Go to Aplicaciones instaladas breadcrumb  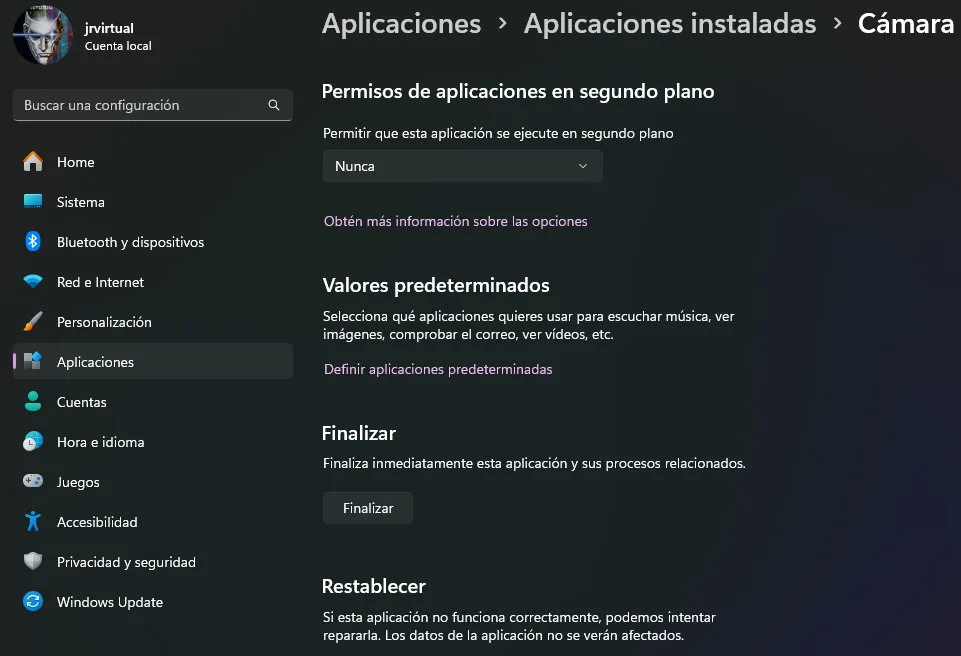[x=670, y=24]
